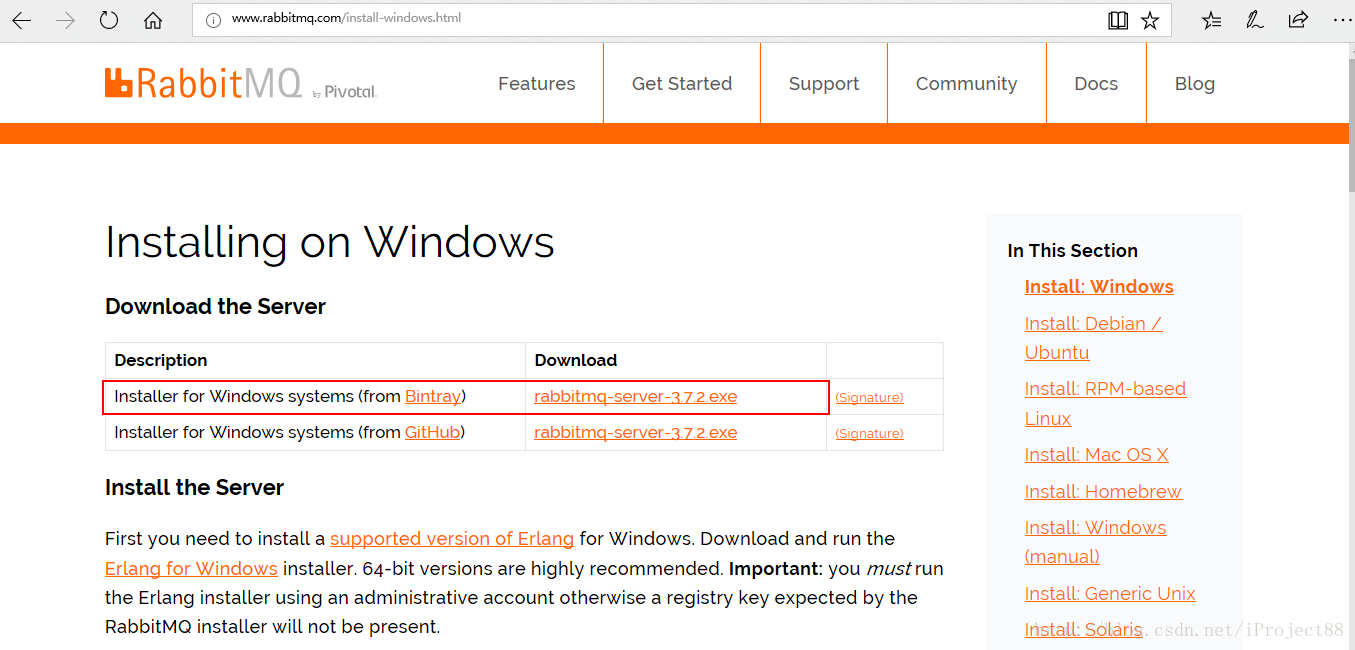1355x650 pixels.
Task: Open Install: Windows (manual) sidebar link
Action: pos(1095,541)
